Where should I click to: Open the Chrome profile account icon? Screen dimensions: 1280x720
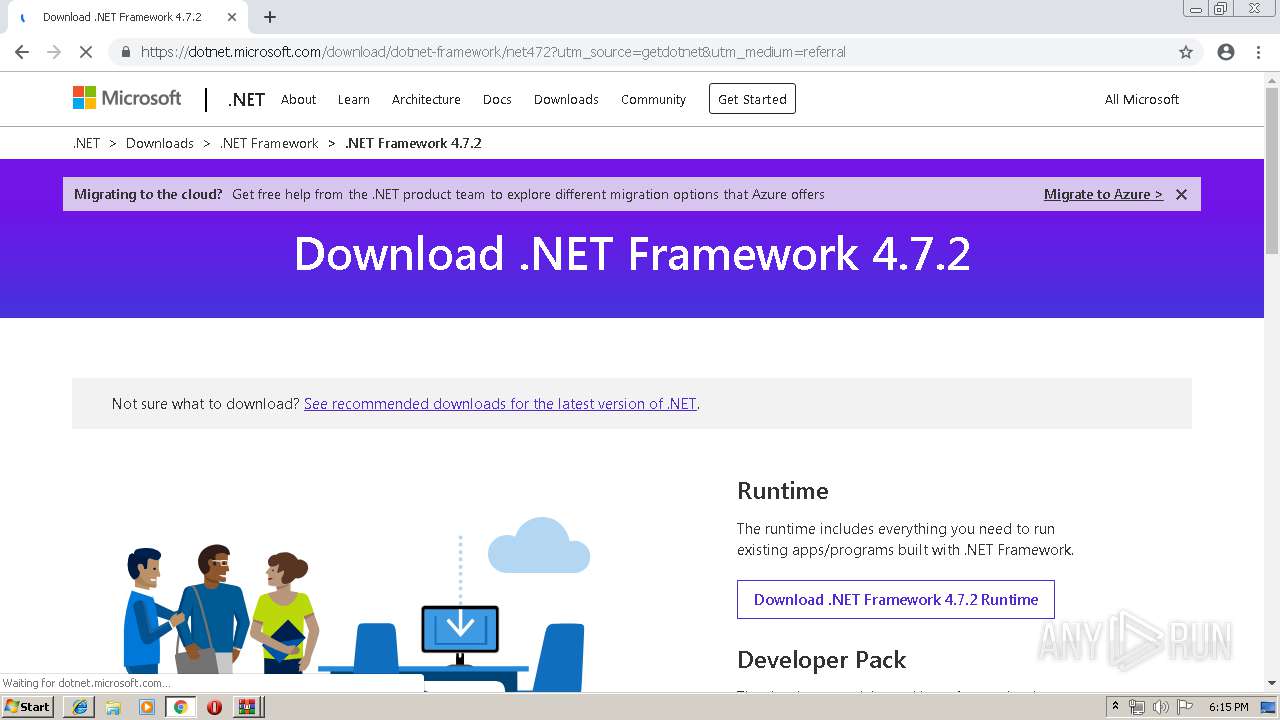(x=1226, y=52)
